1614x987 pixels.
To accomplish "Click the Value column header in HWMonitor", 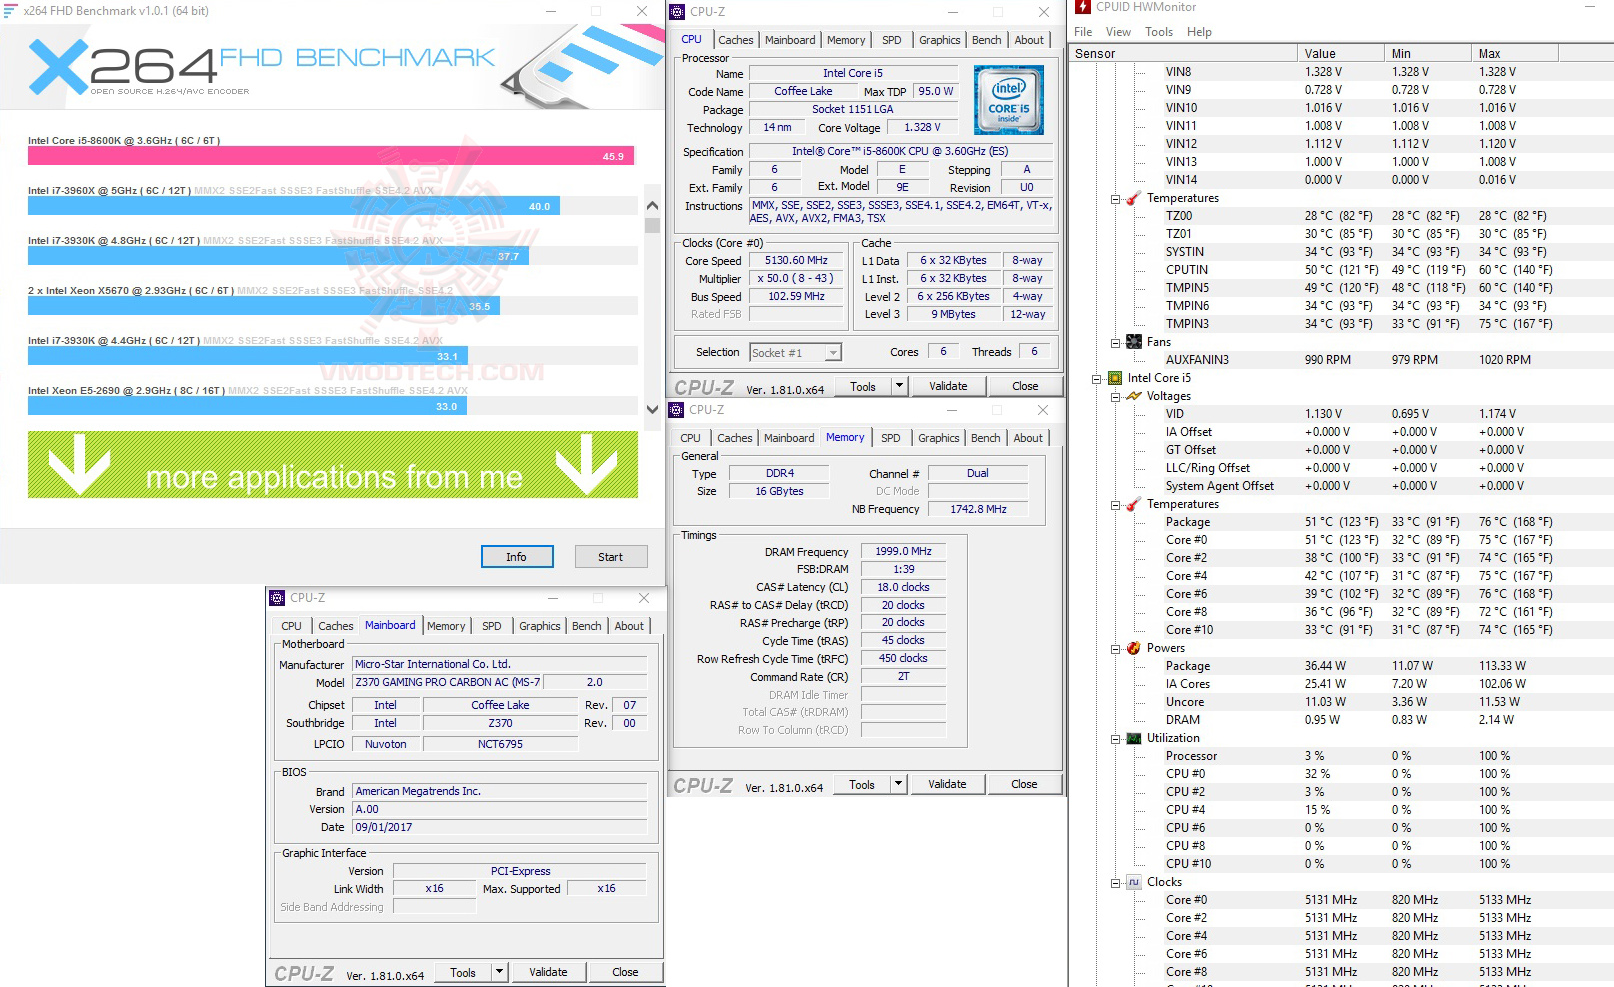I will [1340, 54].
